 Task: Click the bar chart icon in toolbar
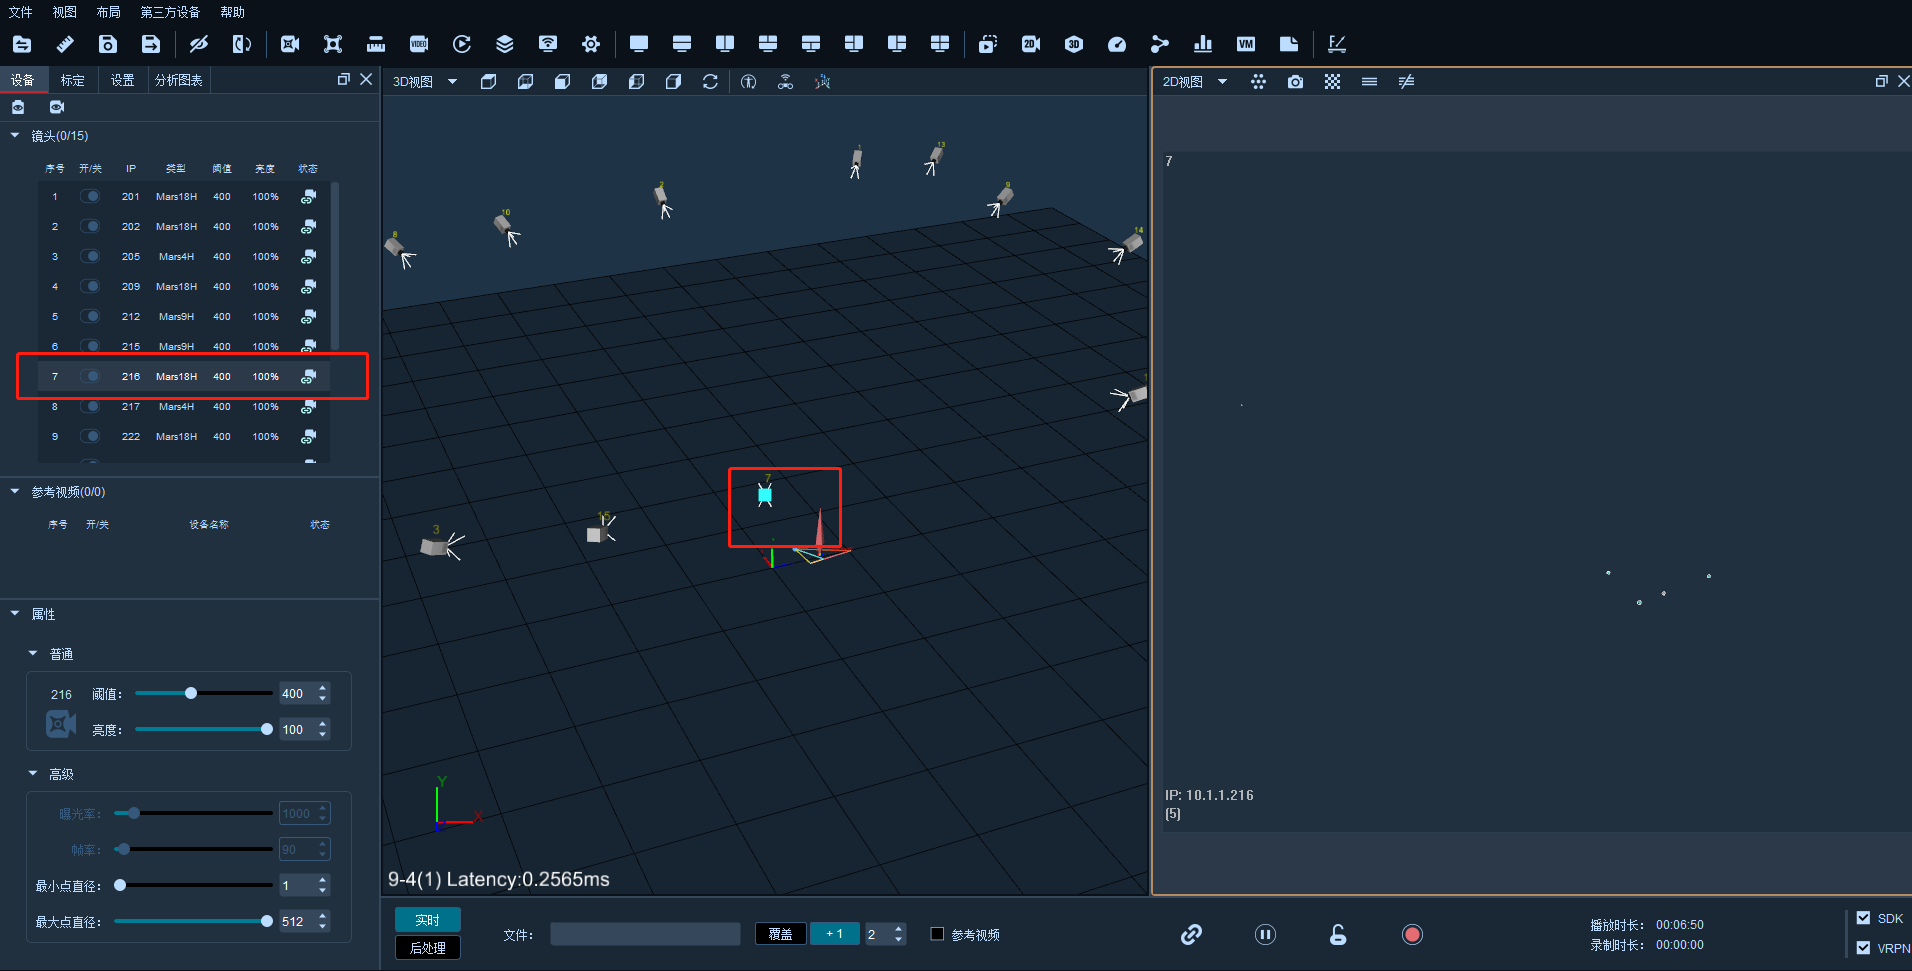[1203, 44]
